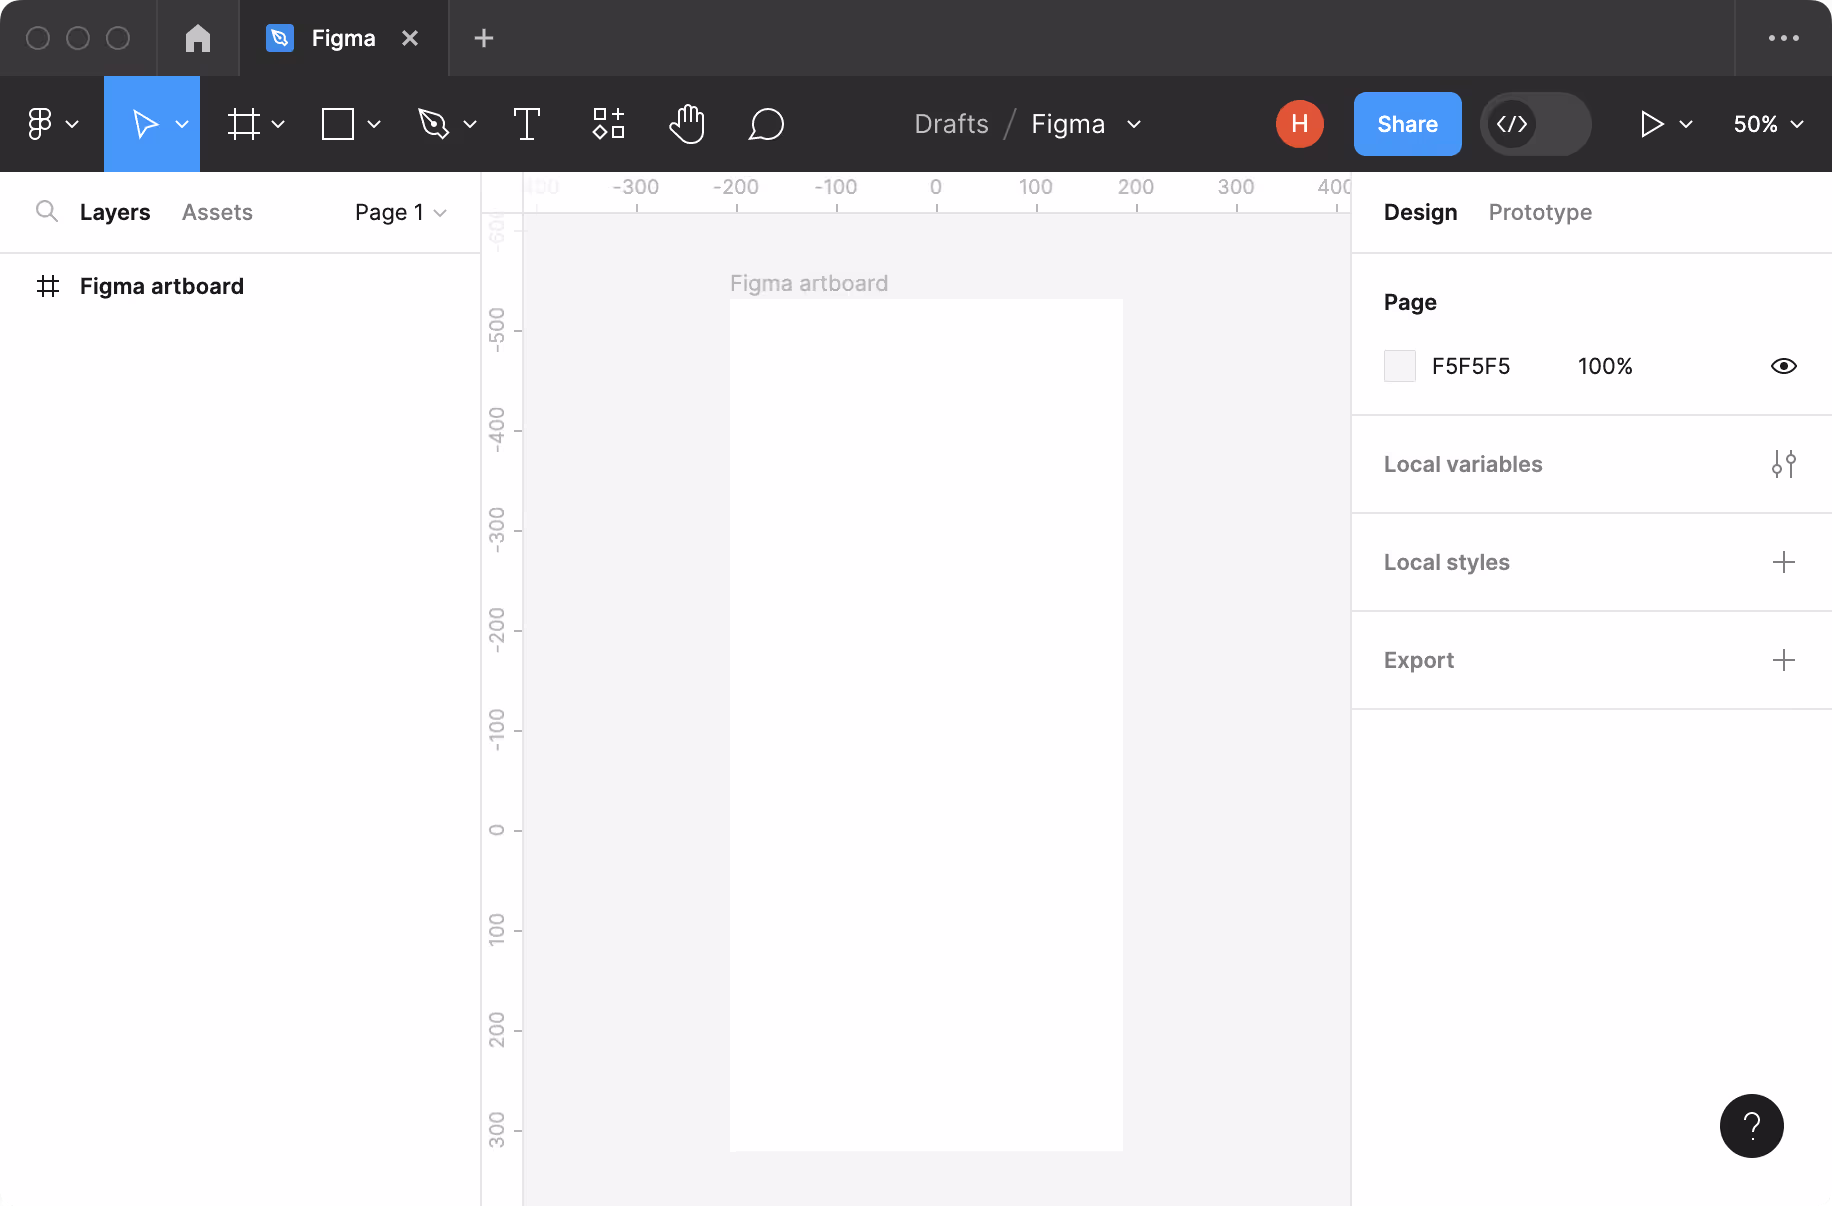Add a new Local style
Viewport: 1832px width, 1206px height.
point(1784,562)
